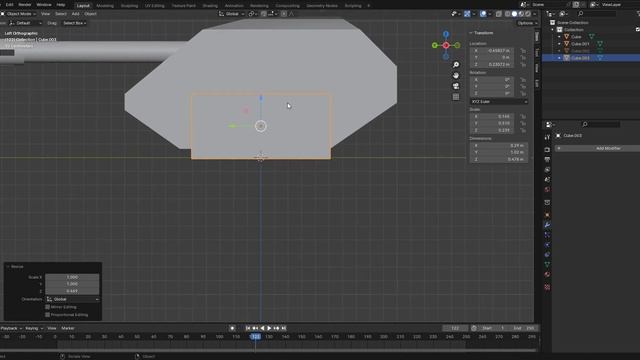Image resolution: width=640 pixels, height=360 pixels.
Task: Open the viewport Object menu
Action: pos(90,14)
